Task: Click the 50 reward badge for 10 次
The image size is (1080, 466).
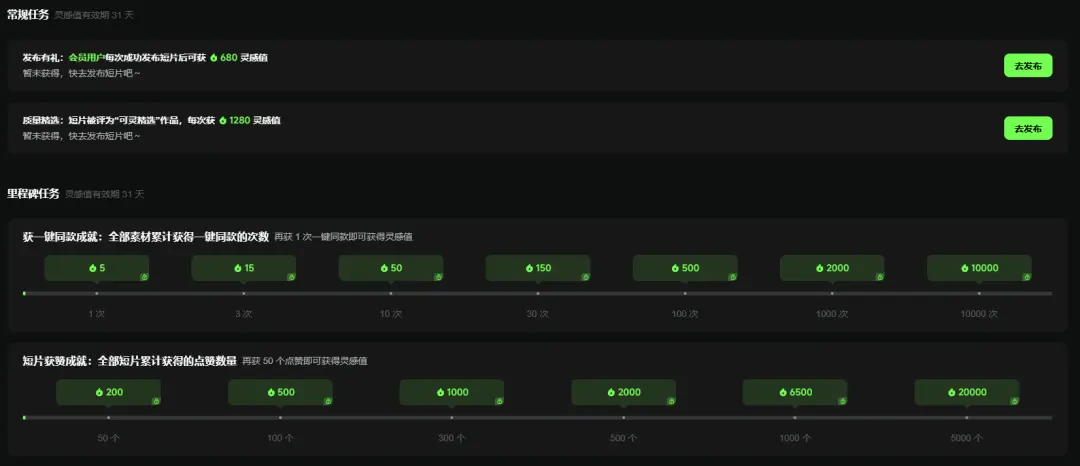Action: [390, 268]
